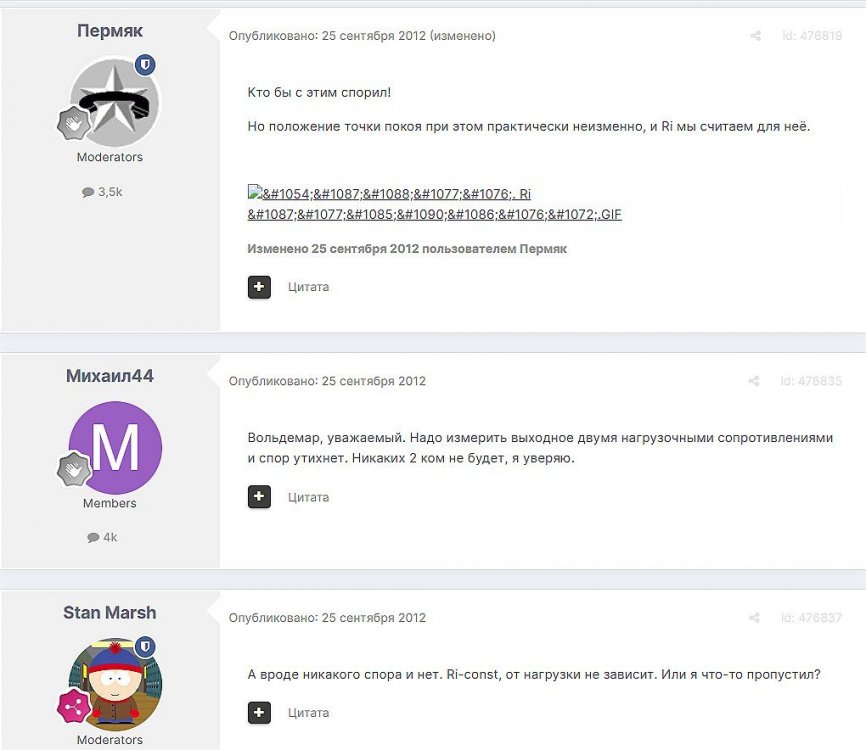Click Цитата to quote Михаил44's post
The width and height of the screenshot is (866, 750).
(308, 497)
